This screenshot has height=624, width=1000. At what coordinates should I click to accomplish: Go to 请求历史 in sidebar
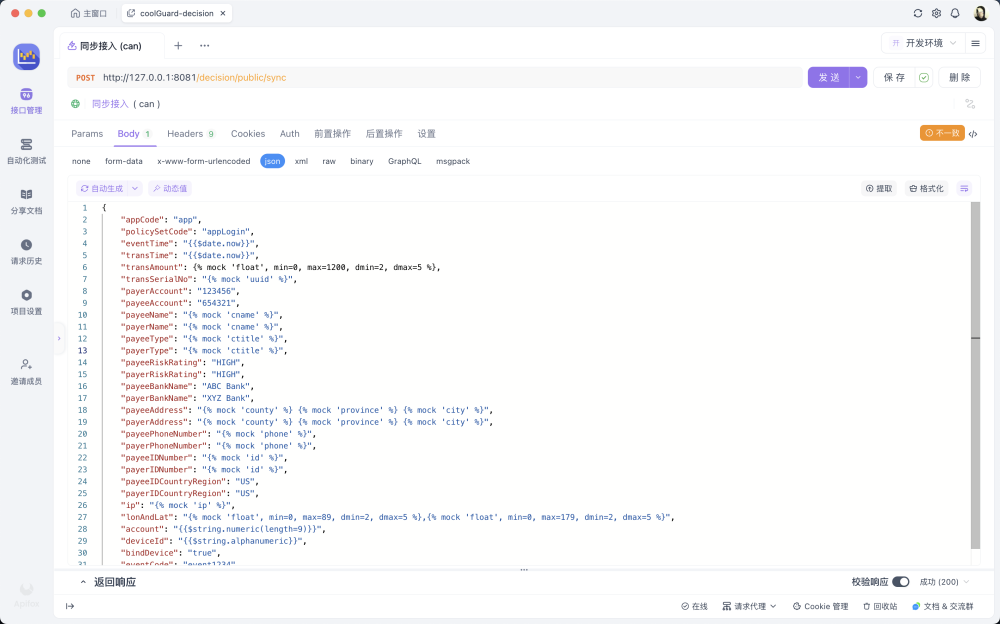[x=26, y=251]
